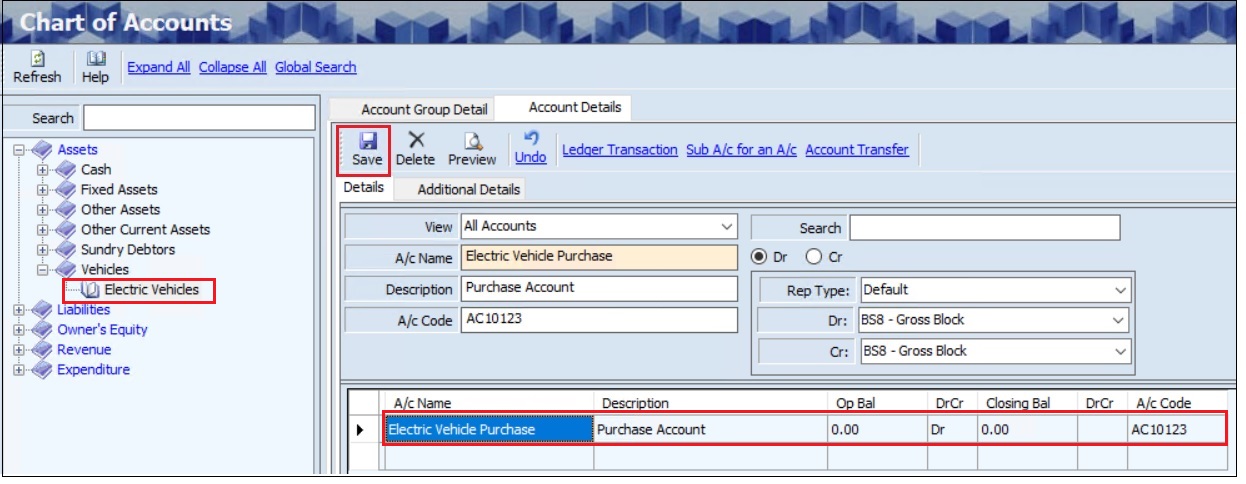The image size is (1246, 484).
Task: Click the Global Search link
Action: pos(315,67)
